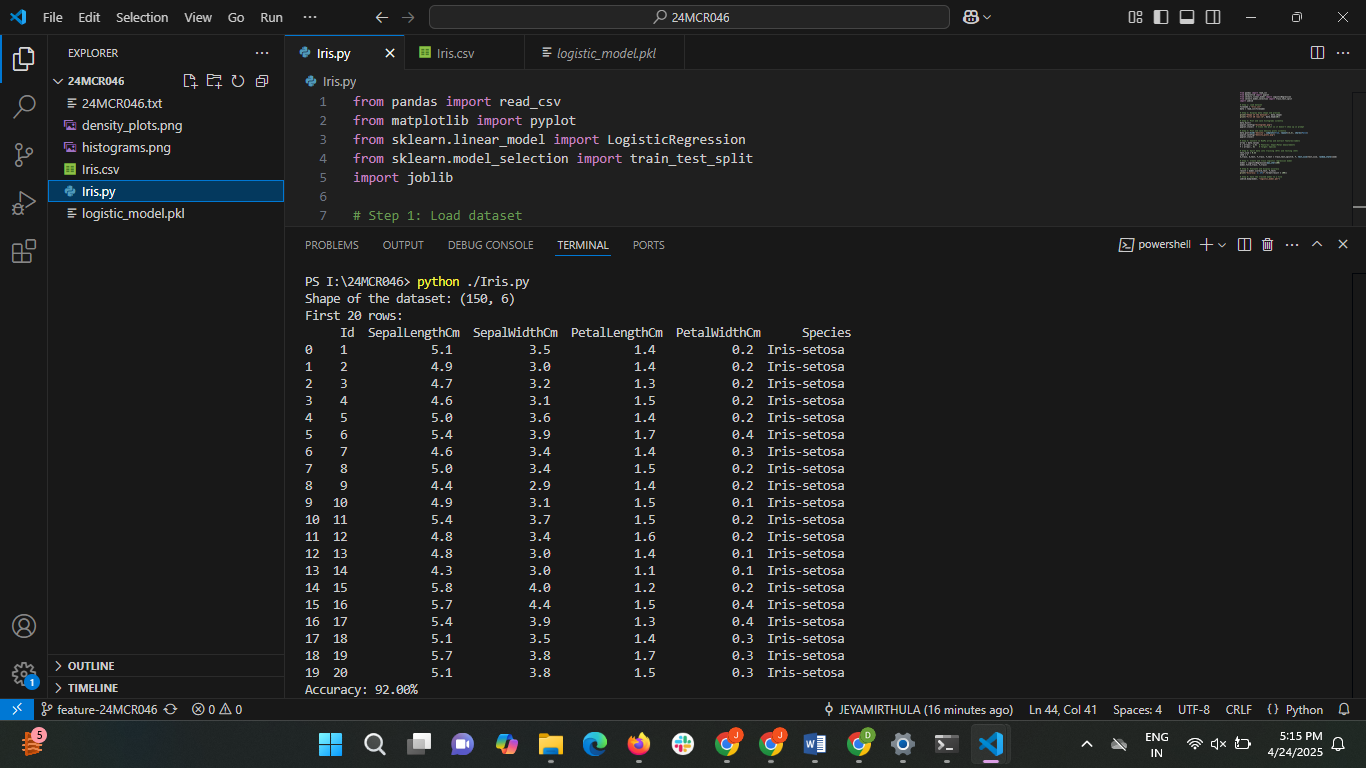This screenshot has height=768, width=1366.
Task: Select Python language mode in status bar
Action: [x=1304, y=709]
